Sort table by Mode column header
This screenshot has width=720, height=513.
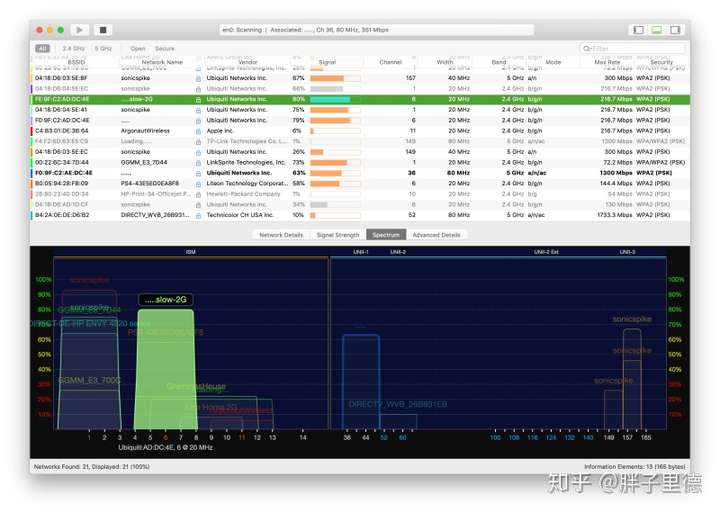click(553, 62)
